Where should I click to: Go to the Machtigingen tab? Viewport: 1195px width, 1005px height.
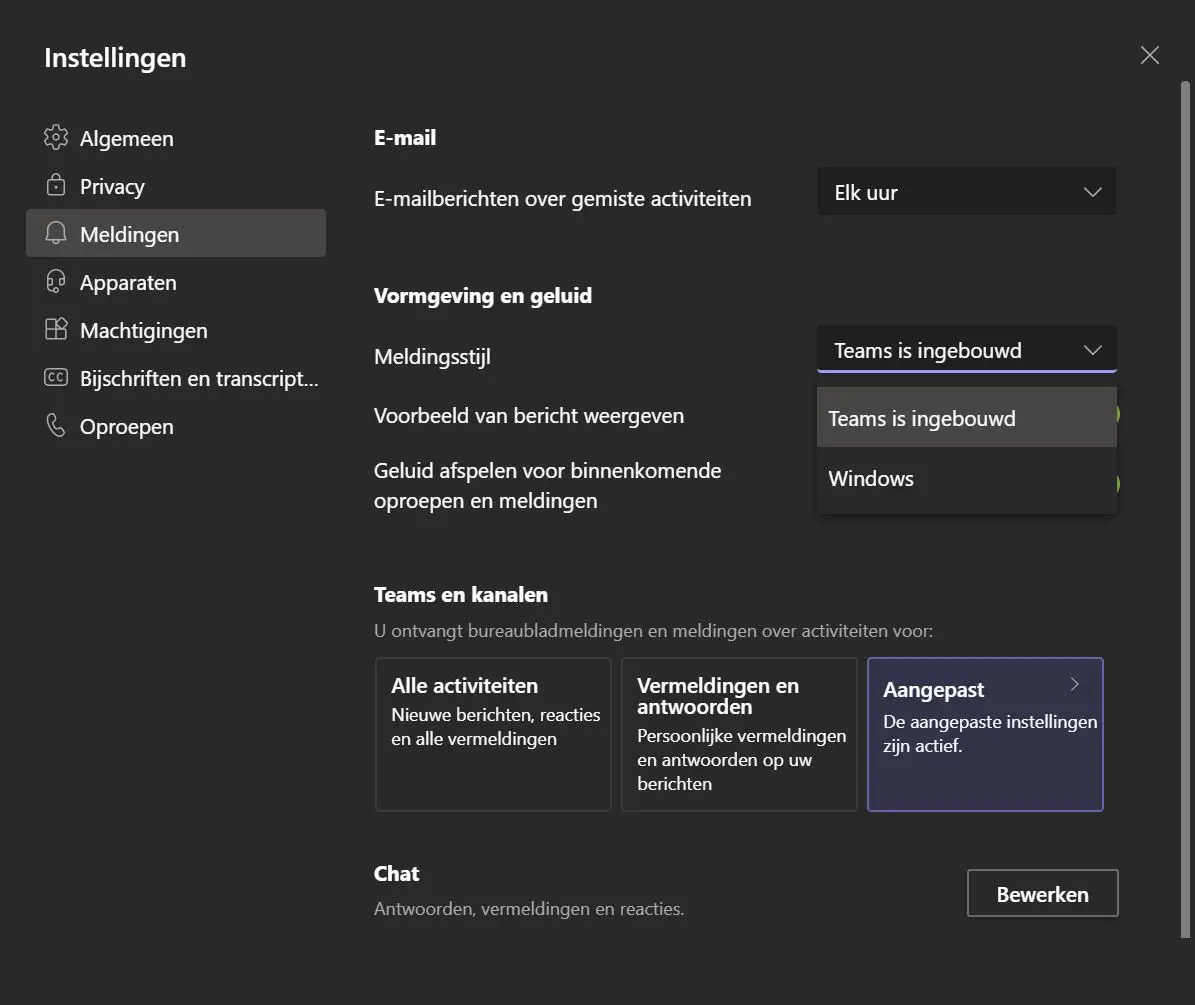click(x=176, y=330)
